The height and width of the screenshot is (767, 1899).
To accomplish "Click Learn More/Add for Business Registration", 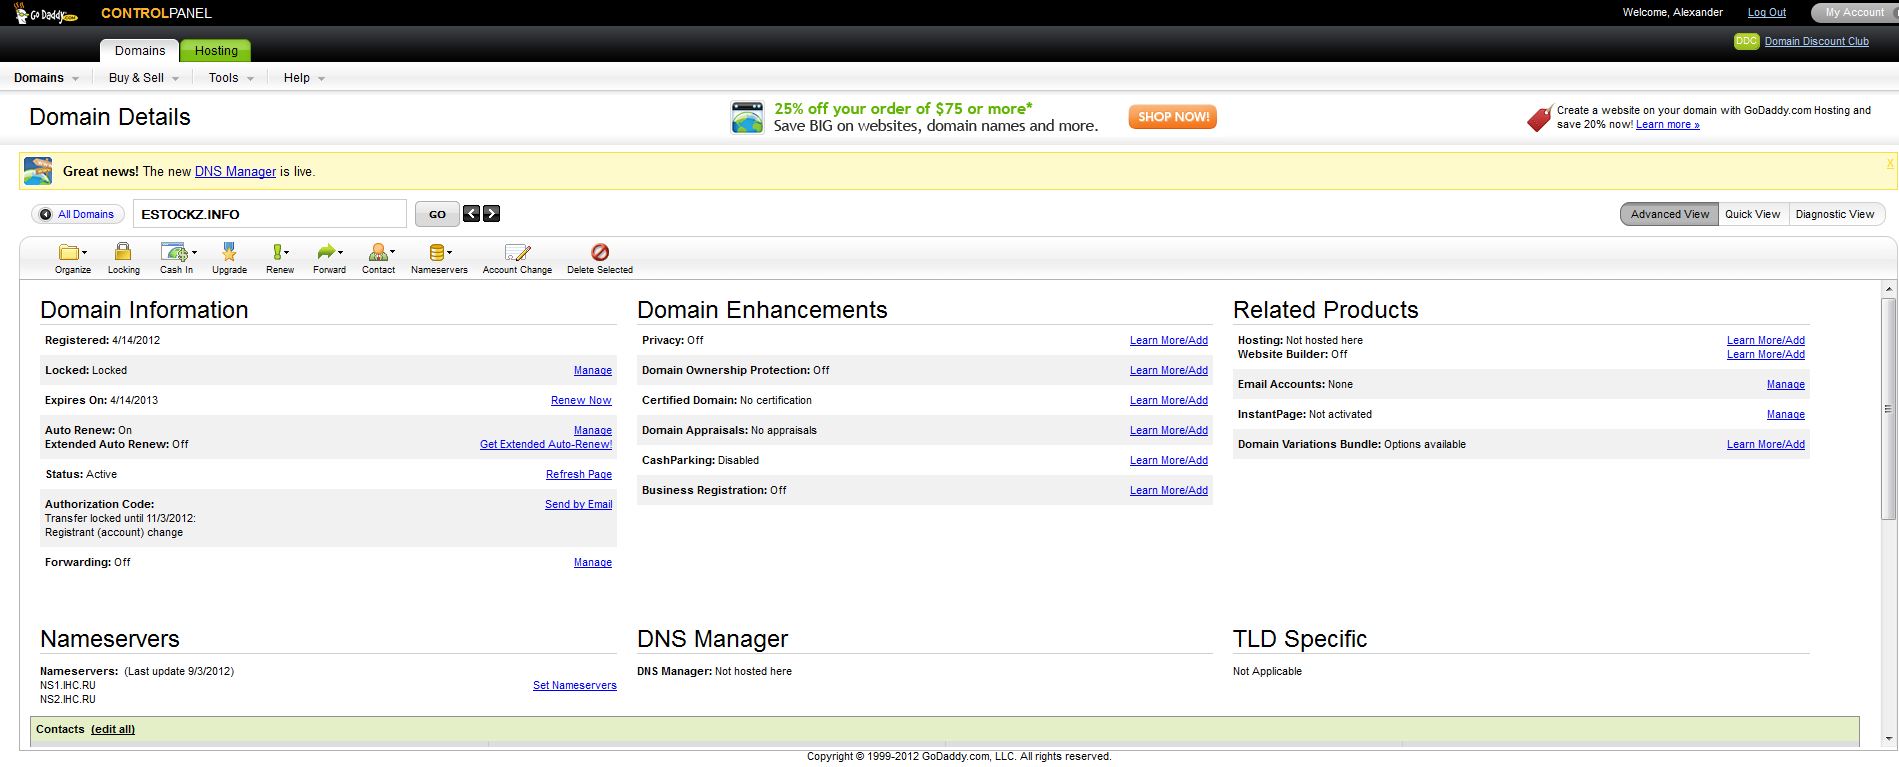I will pyautogui.click(x=1169, y=490).
